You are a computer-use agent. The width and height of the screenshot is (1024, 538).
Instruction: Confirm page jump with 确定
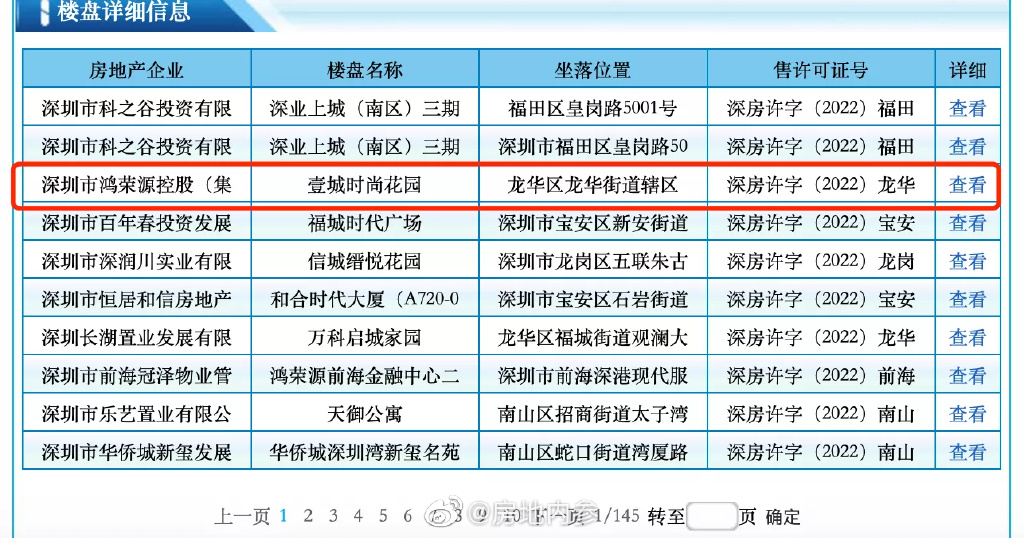click(x=782, y=517)
